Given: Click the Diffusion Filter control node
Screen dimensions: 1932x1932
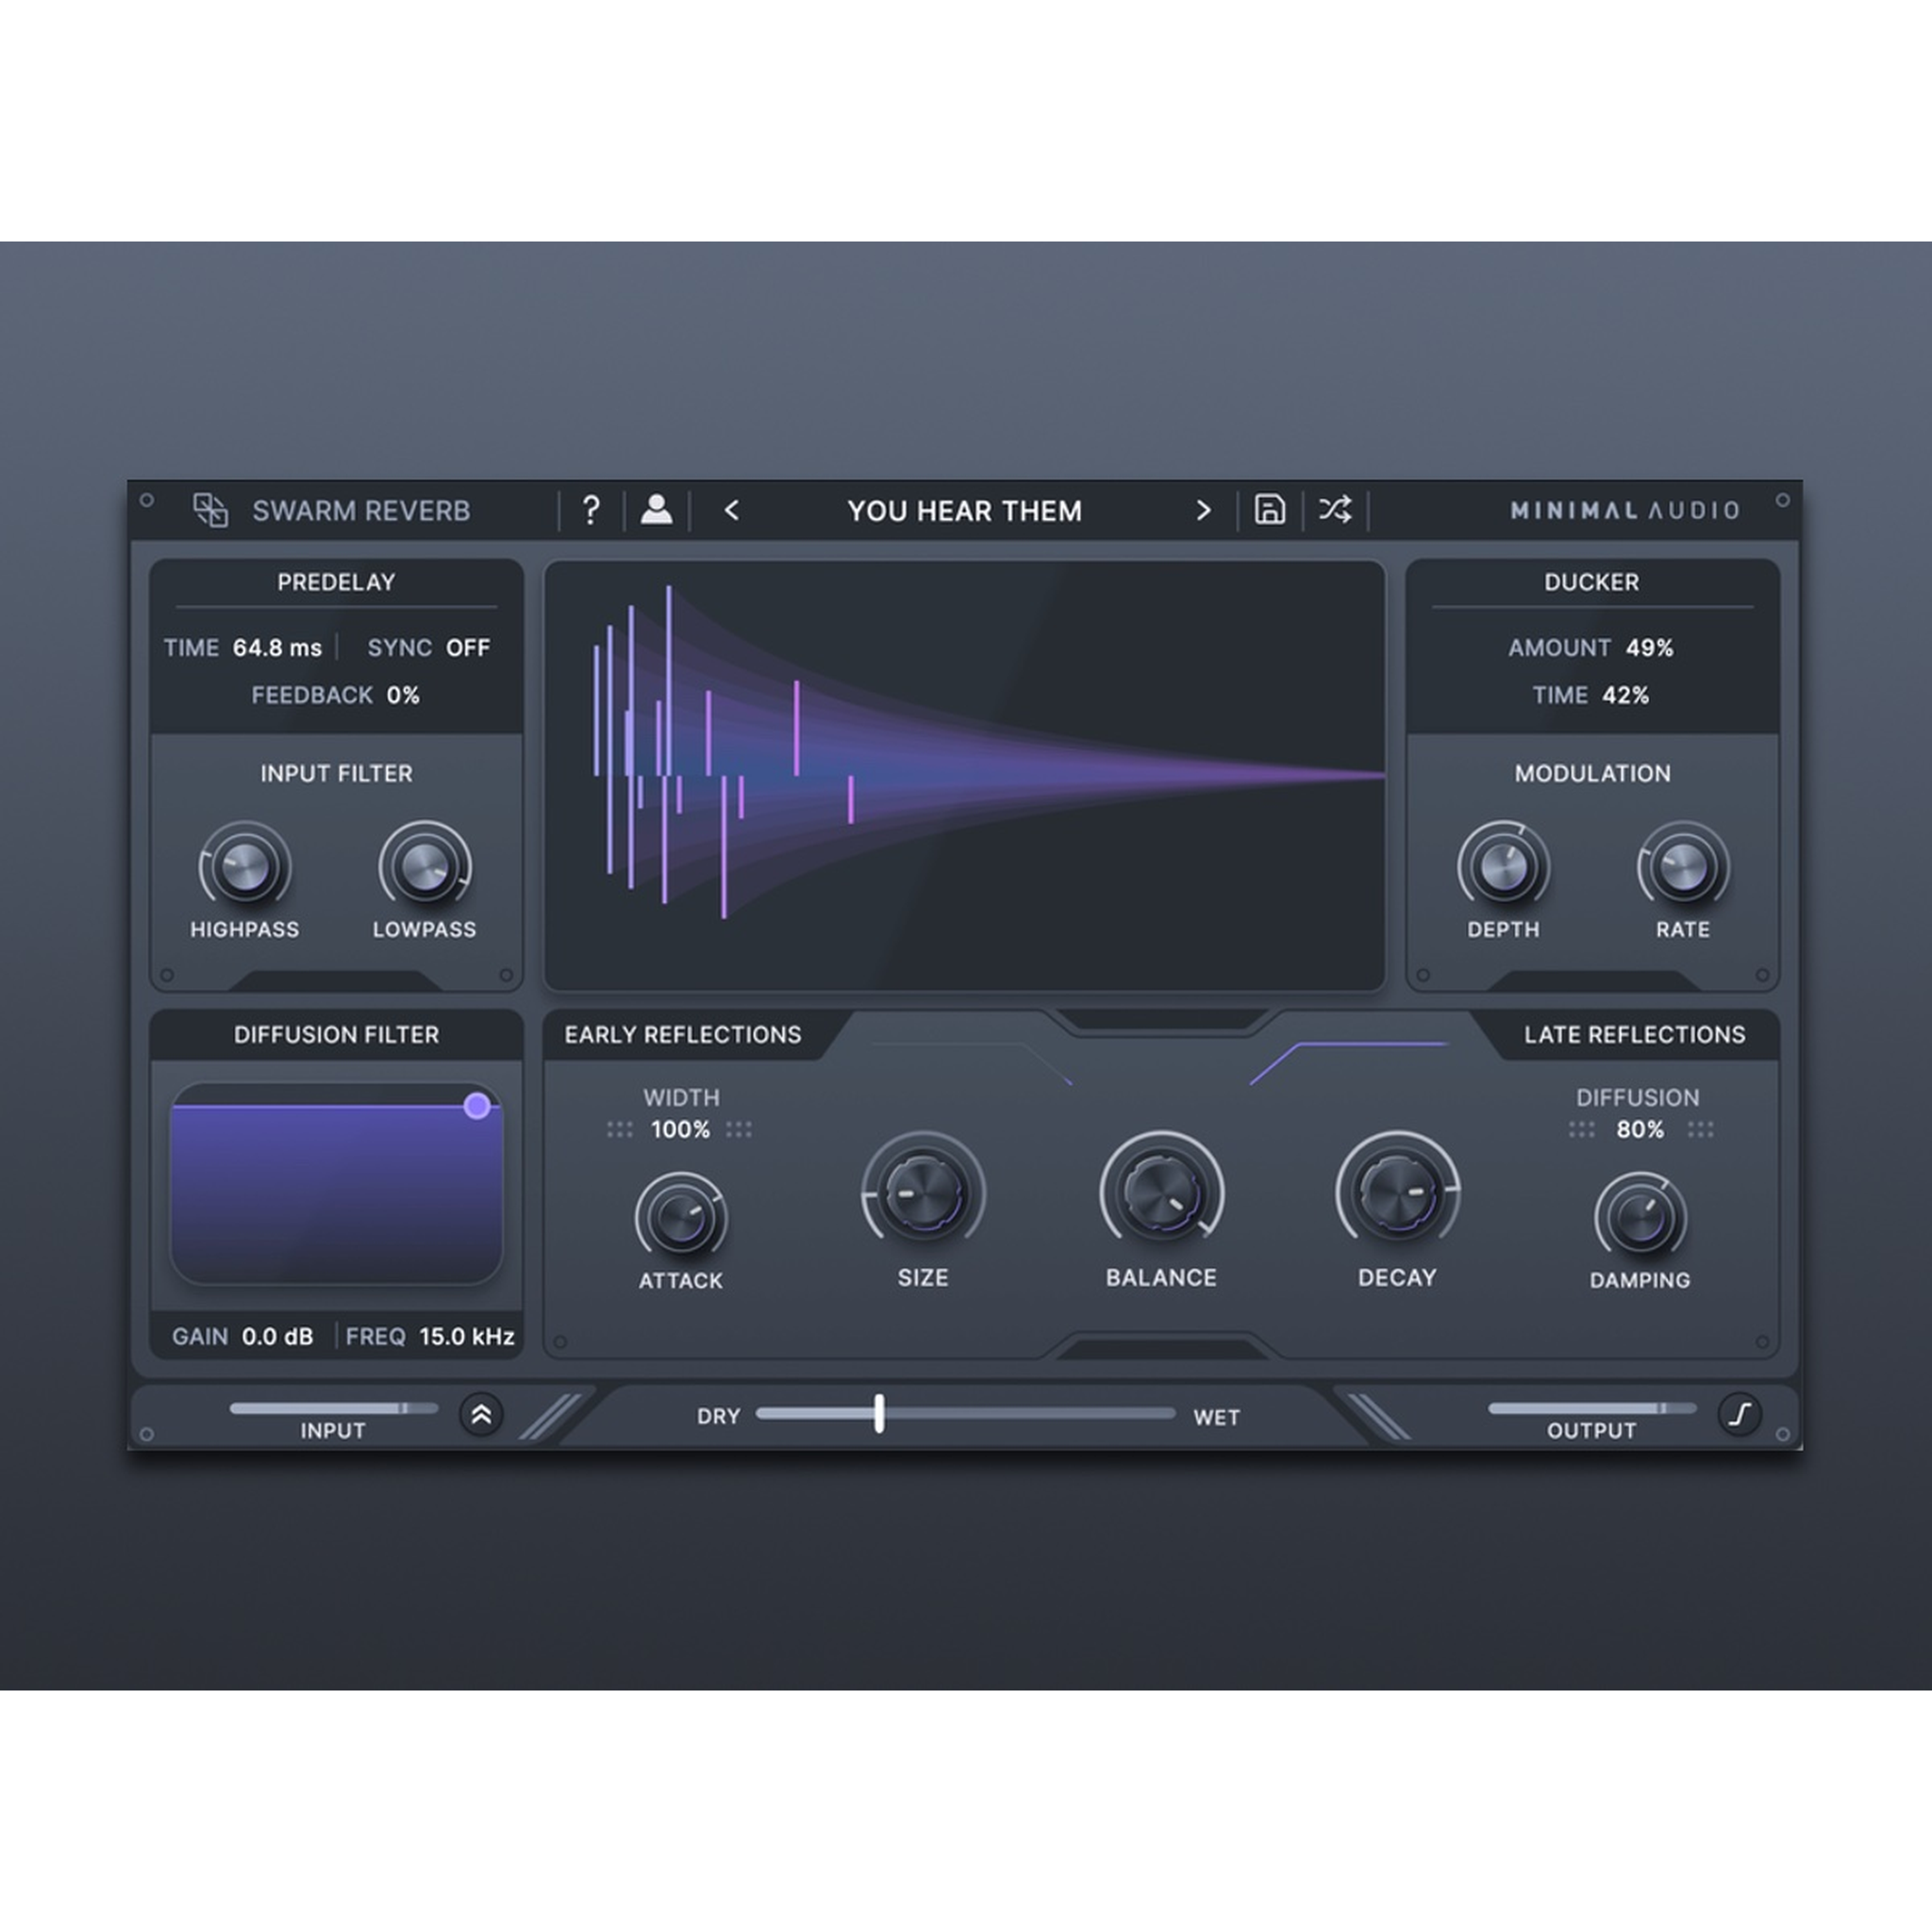Looking at the screenshot, I should pyautogui.click(x=478, y=1105).
